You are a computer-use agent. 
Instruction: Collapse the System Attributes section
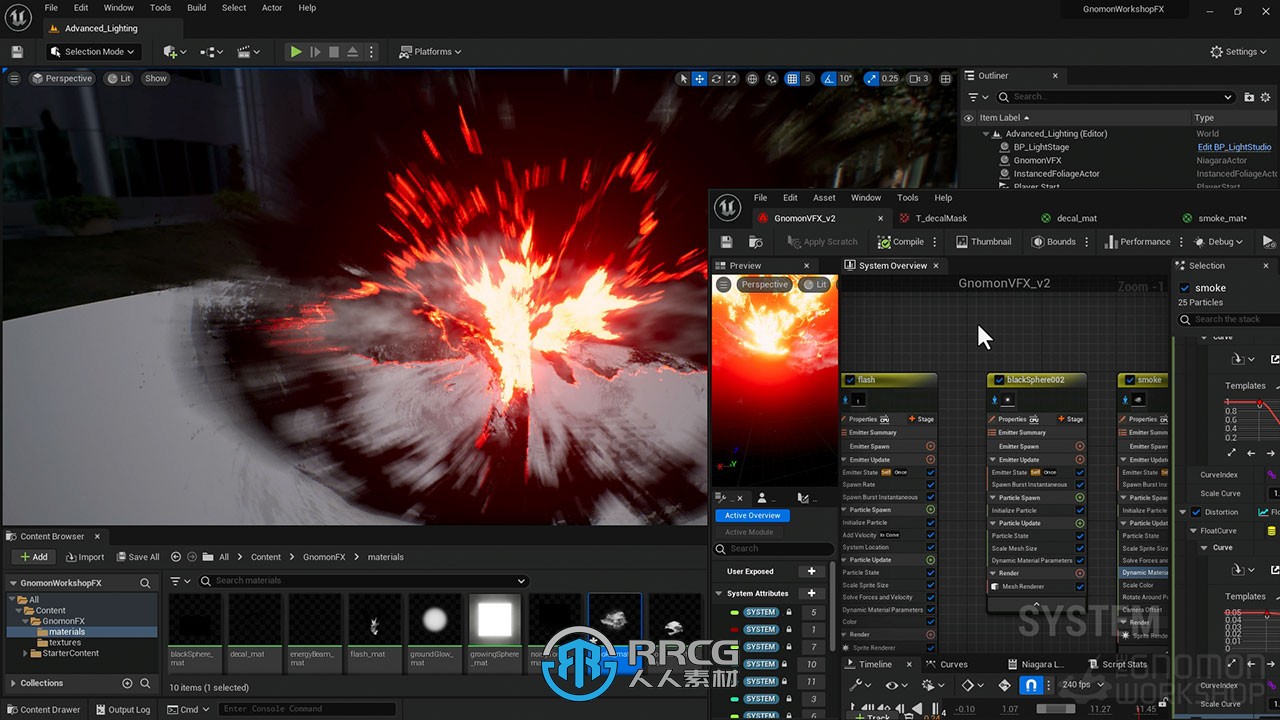pyautogui.click(x=719, y=593)
